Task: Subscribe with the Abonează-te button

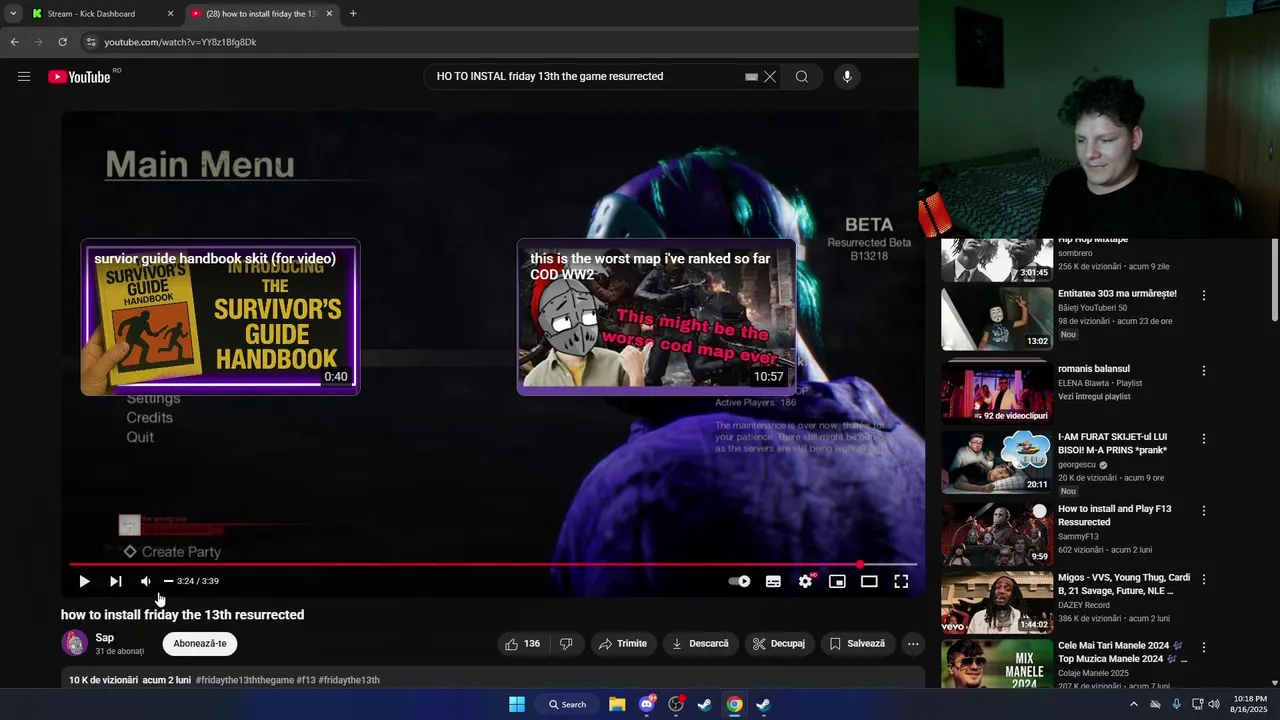Action: pos(200,644)
